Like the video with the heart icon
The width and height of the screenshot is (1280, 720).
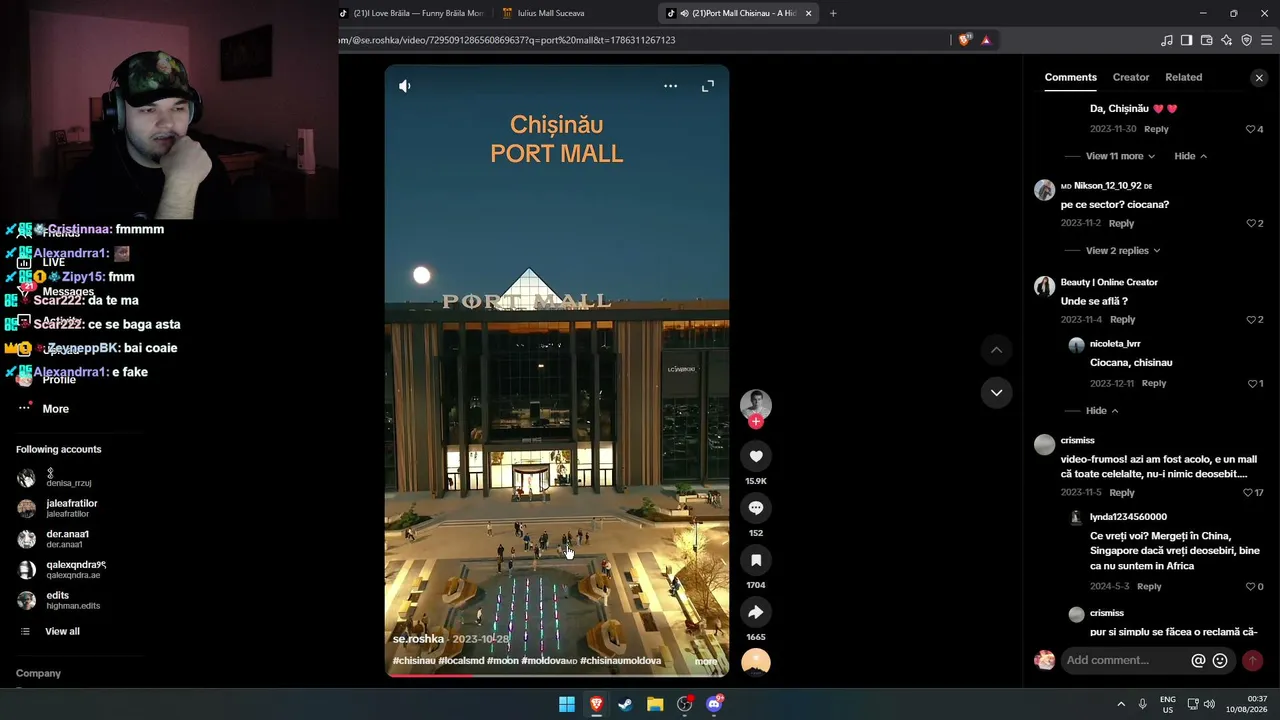755,456
